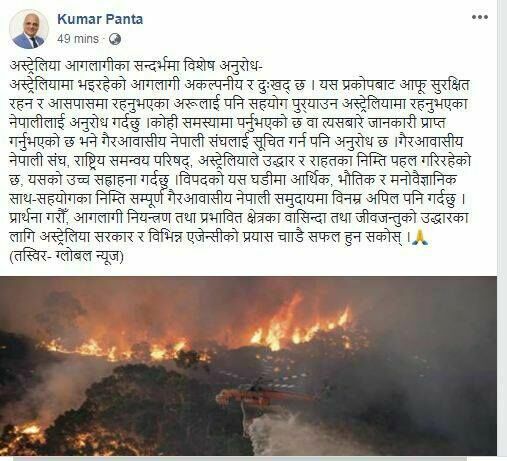The width and height of the screenshot is (507, 461).
Task: Open the Australia wildfire photo
Action: 248,366
